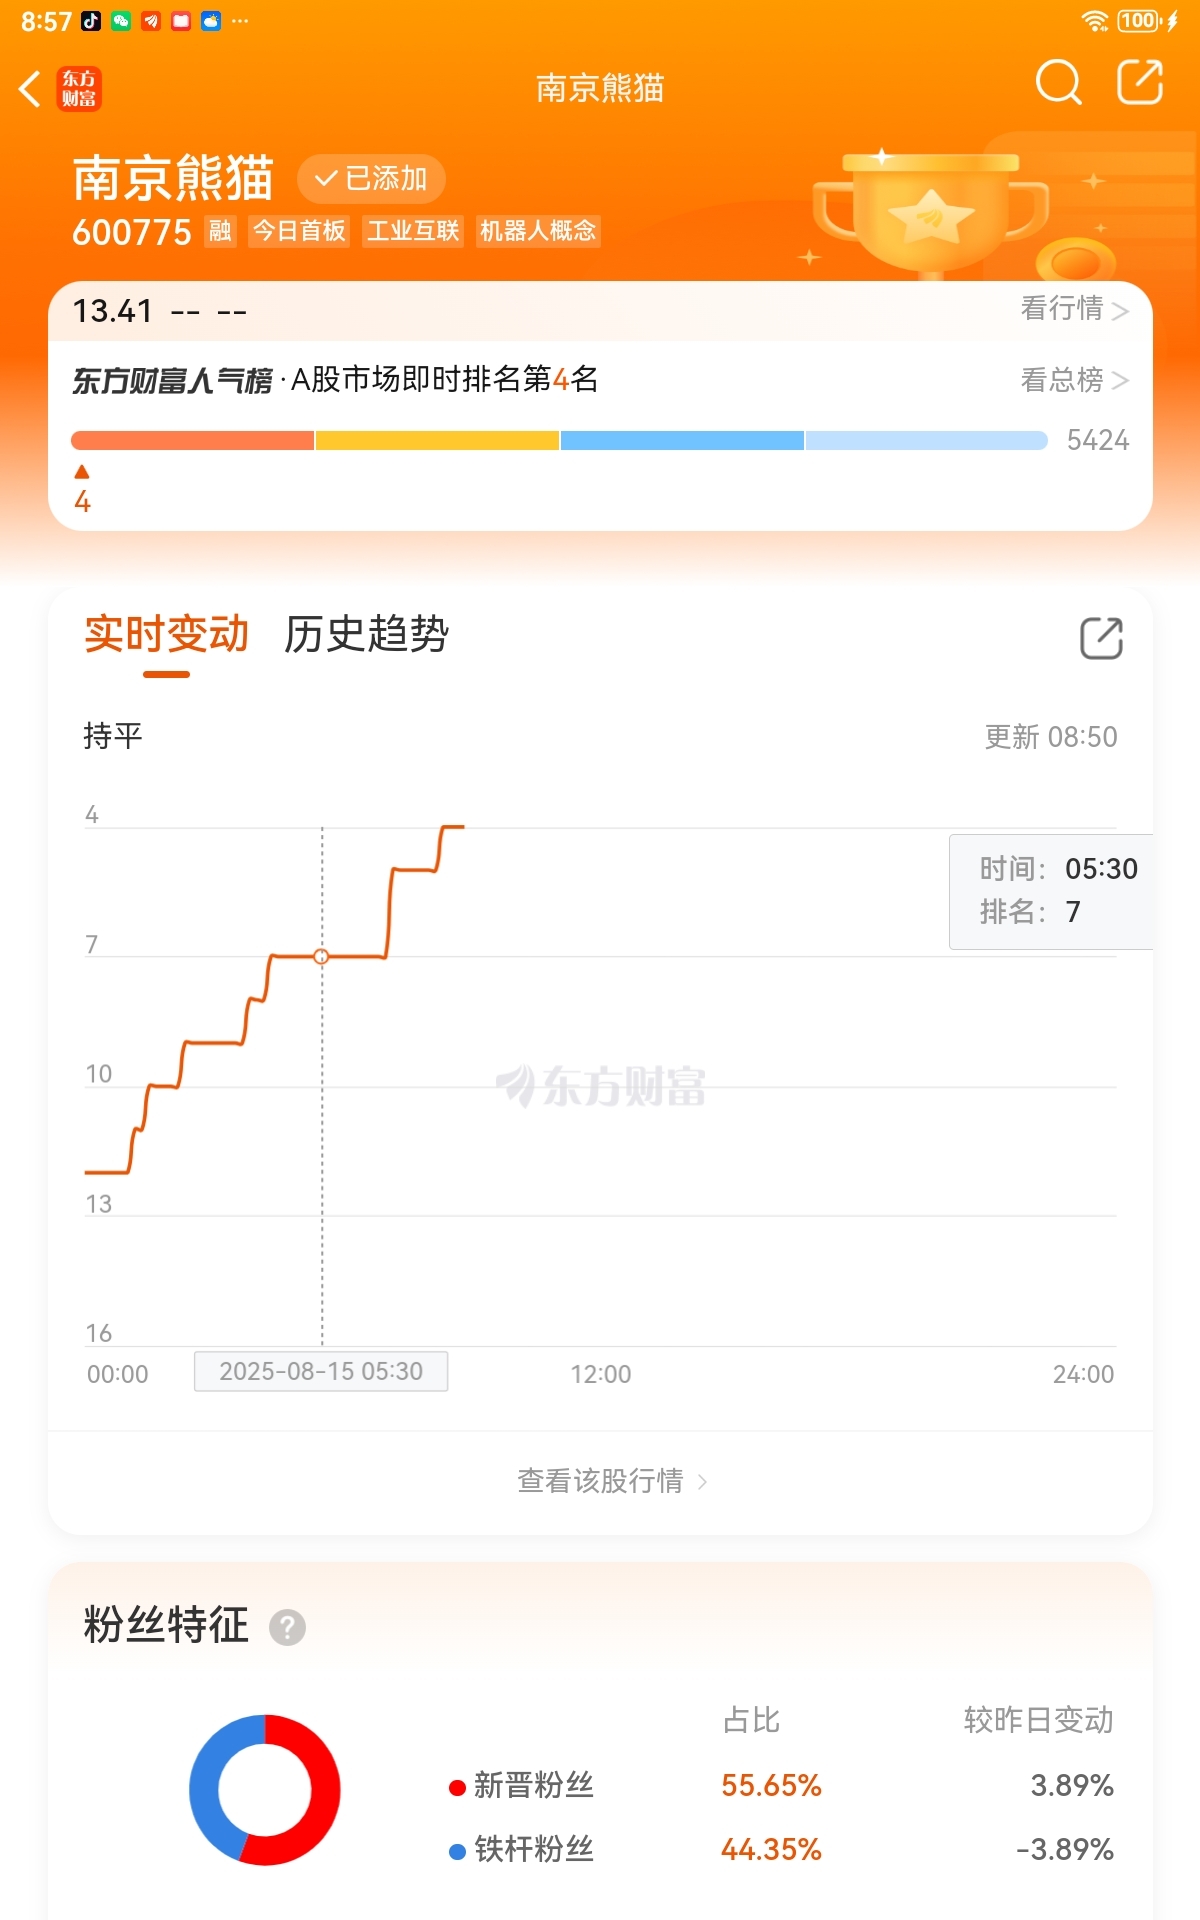Expand 看行情 chevron link
The image size is (1200, 1920).
(x=1074, y=309)
